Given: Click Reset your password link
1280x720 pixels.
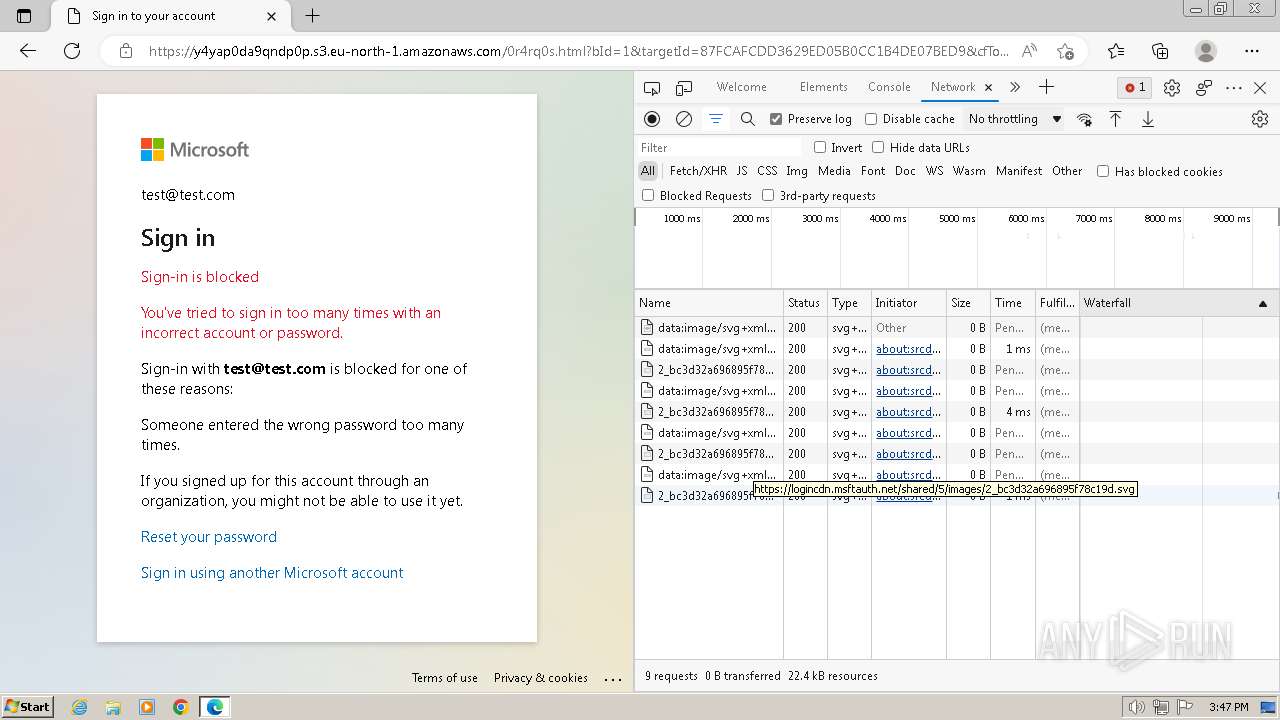Looking at the screenshot, I should 209,537.
